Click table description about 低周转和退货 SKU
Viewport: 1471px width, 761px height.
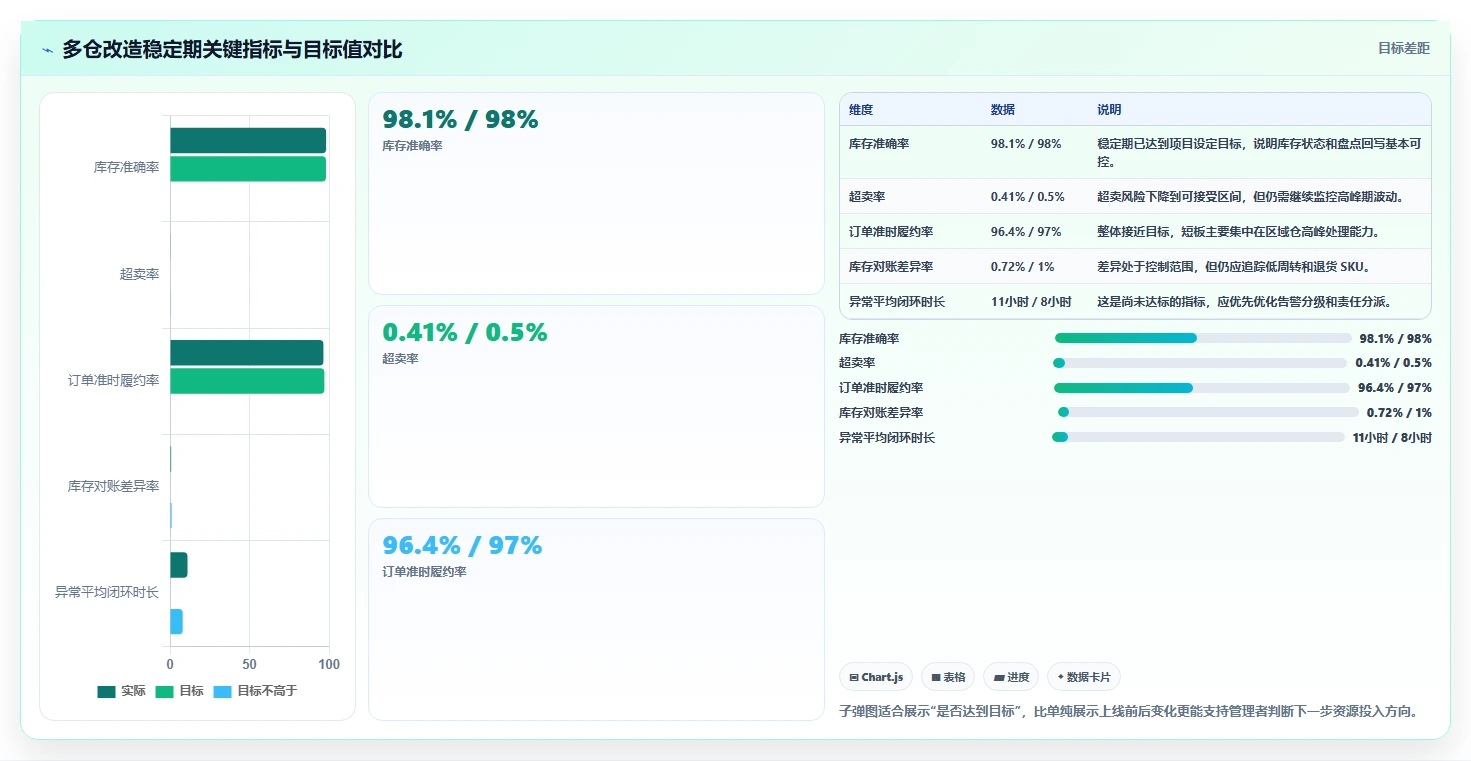point(1233,266)
